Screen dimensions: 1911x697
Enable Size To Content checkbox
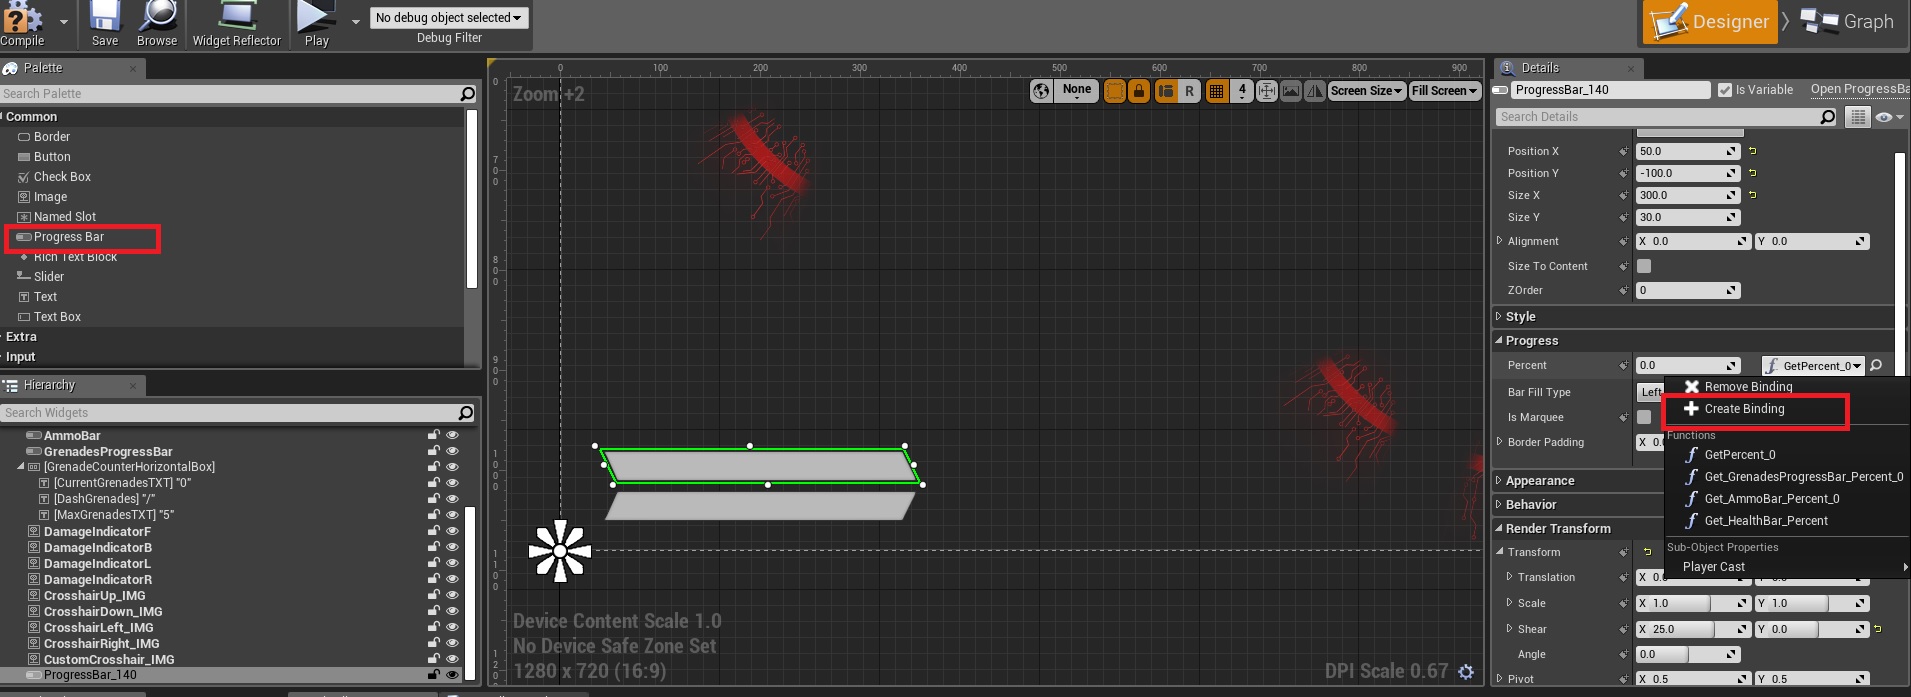(1644, 266)
